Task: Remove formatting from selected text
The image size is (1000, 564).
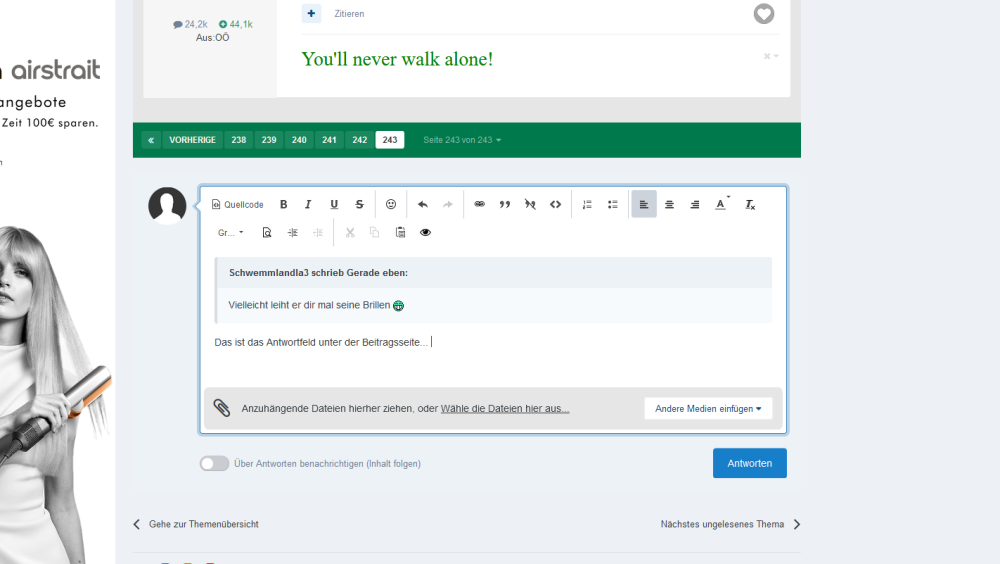Action: click(750, 204)
